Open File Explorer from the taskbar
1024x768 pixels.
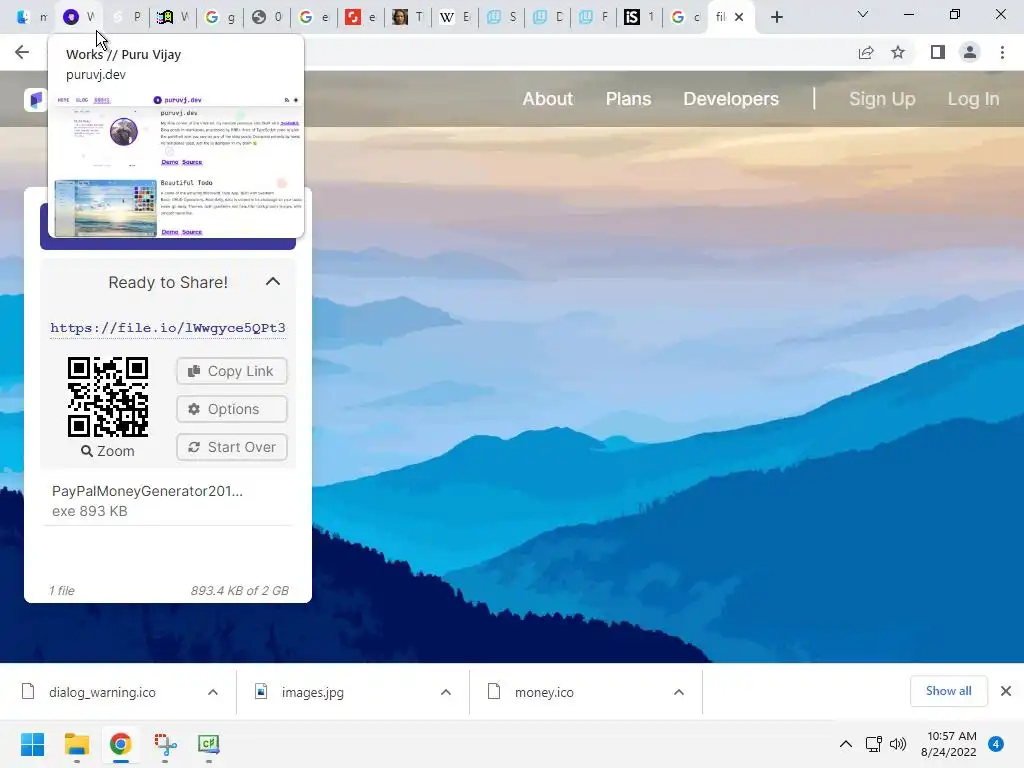point(76,744)
